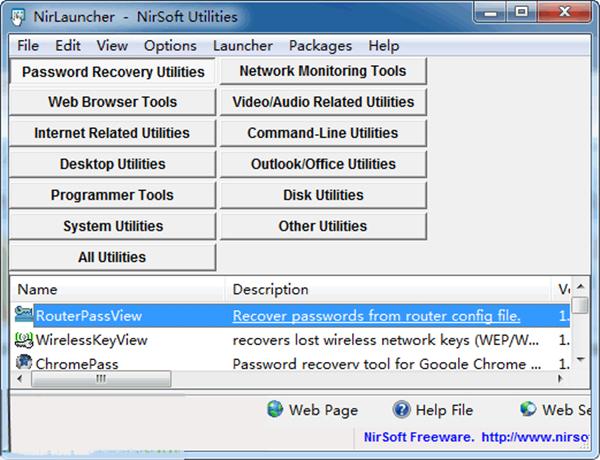Select the Web Browser Tools category
This screenshot has width=600, height=460.
(x=112, y=102)
